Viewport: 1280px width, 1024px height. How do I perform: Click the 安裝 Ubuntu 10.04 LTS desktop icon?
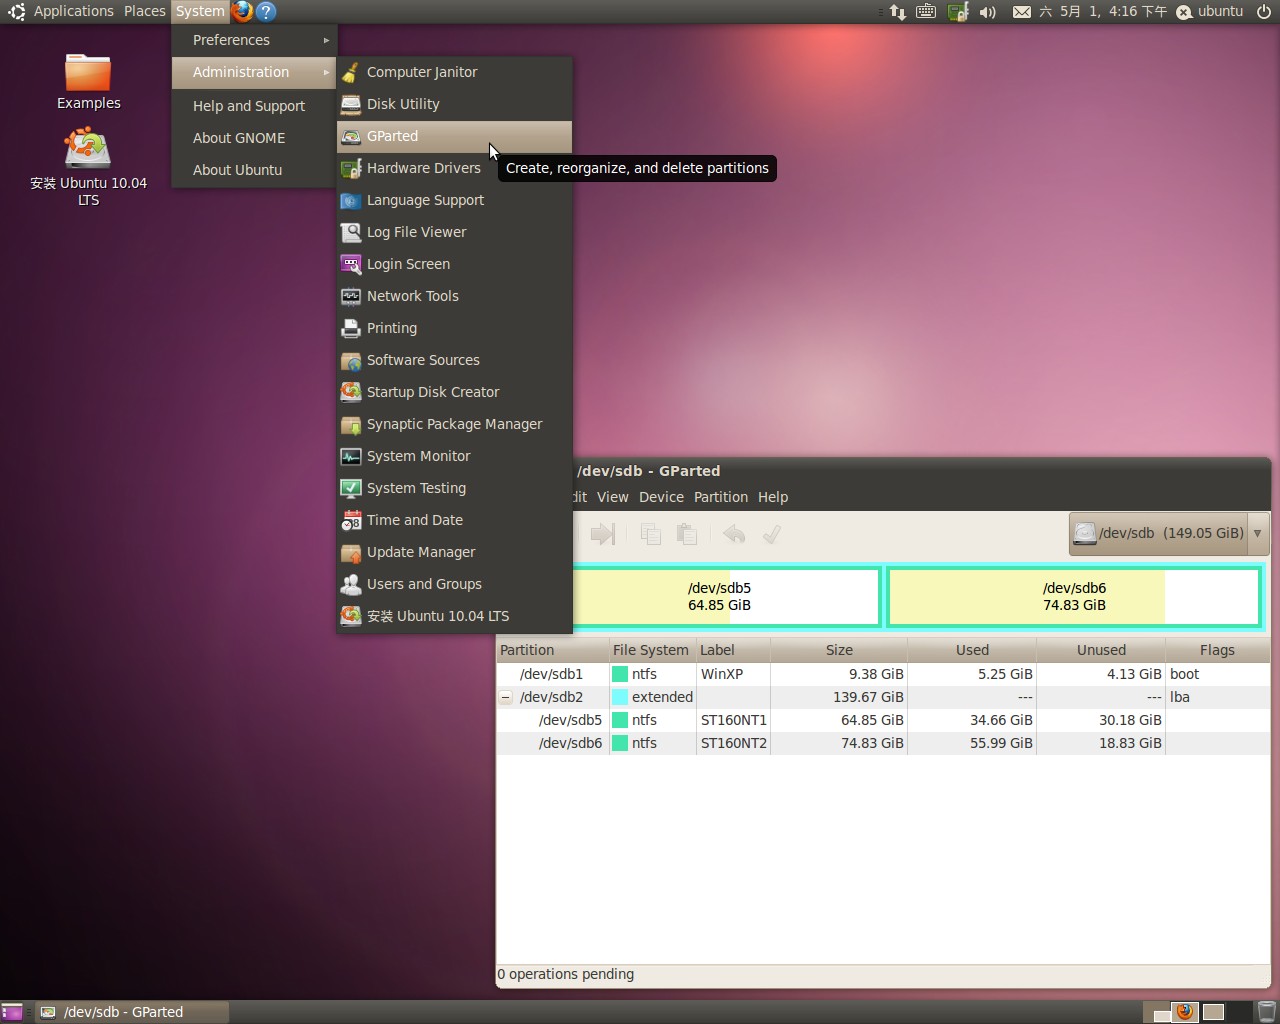pos(88,167)
